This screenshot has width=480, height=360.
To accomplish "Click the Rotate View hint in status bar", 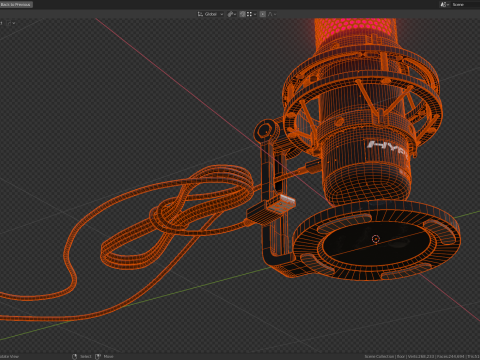I will 9,356.
